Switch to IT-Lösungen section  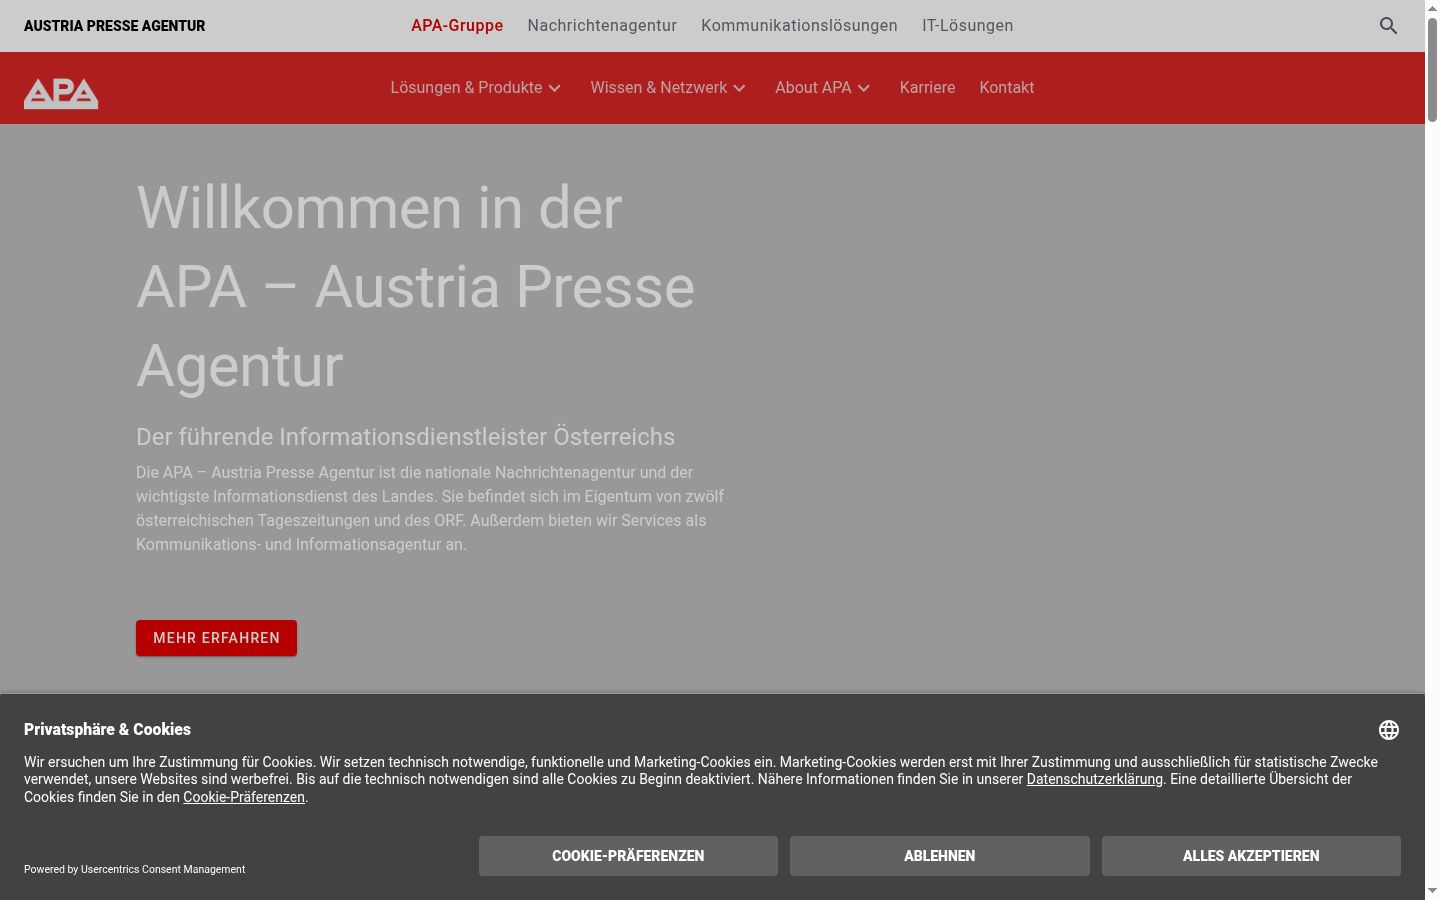click(x=967, y=26)
